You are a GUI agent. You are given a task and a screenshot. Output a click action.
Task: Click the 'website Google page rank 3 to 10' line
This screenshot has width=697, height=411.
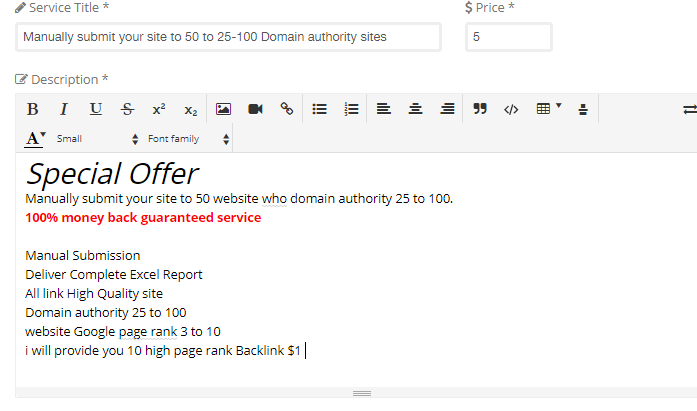point(123,331)
